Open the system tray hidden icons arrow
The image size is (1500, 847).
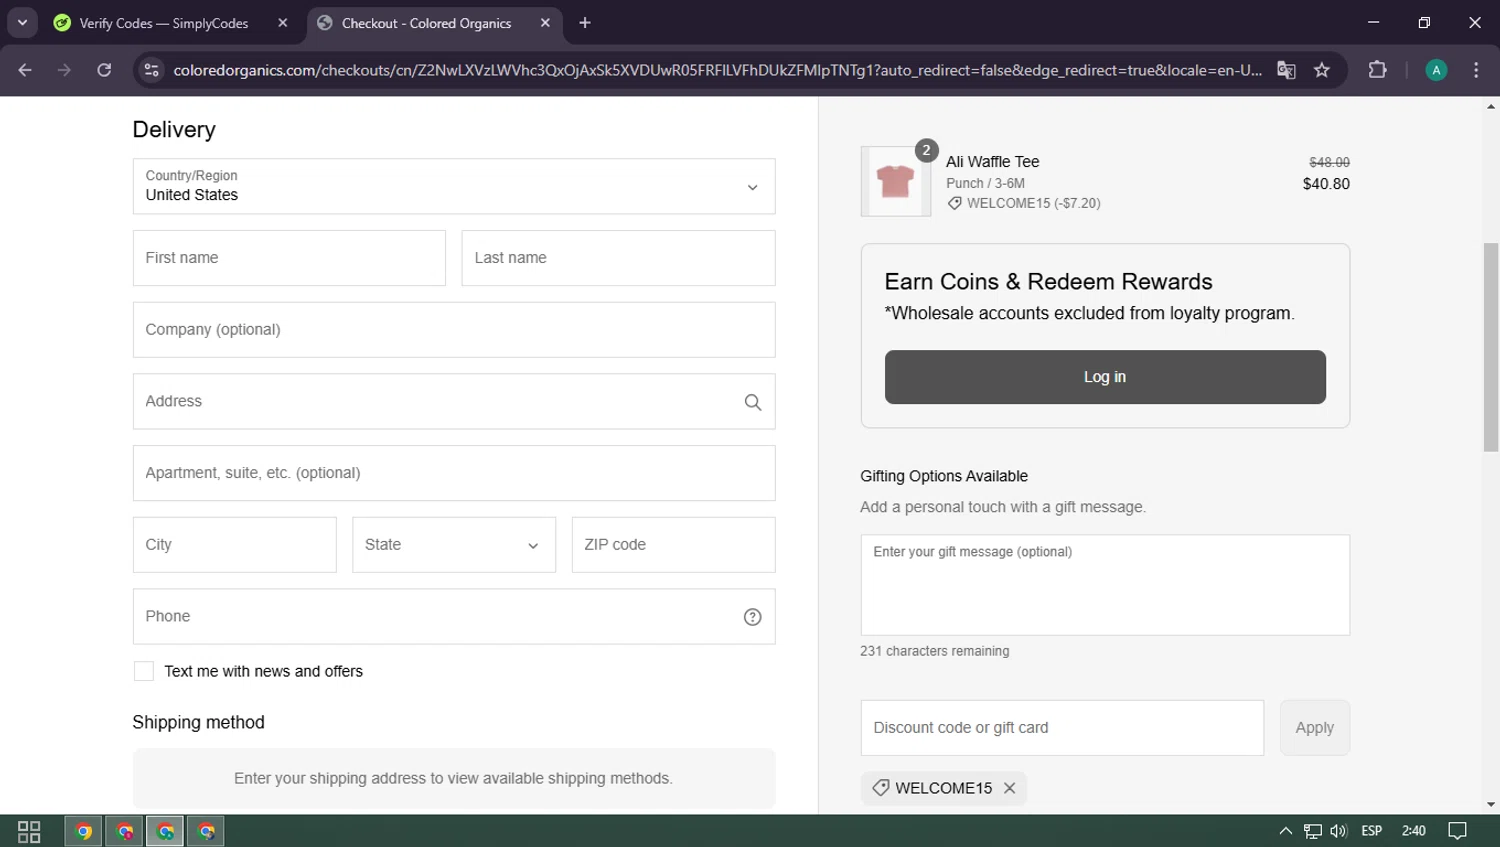click(x=1286, y=831)
